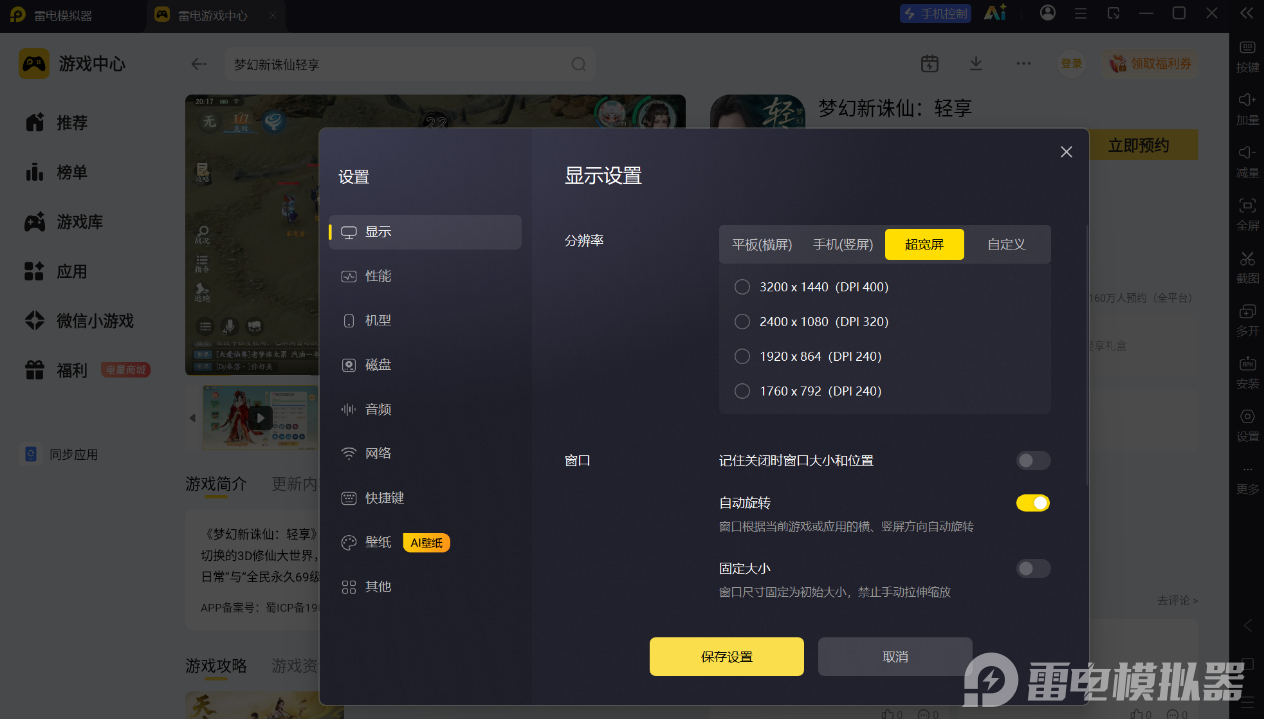This screenshot has width=1264, height=719.
Task: Open 音频 audio settings category
Action: point(425,409)
